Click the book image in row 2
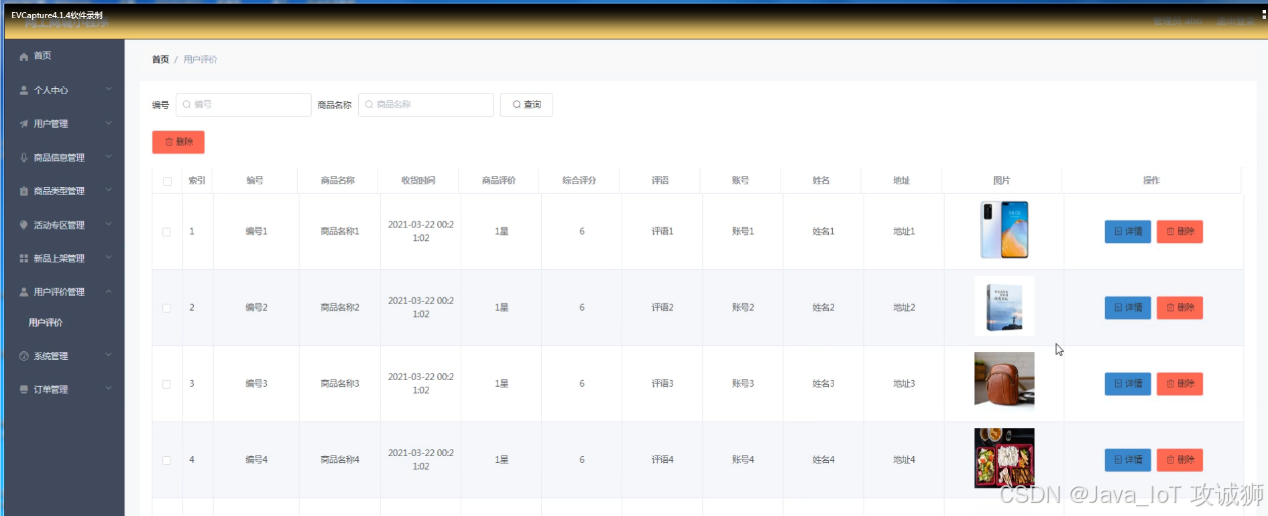 tap(1004, 306)
